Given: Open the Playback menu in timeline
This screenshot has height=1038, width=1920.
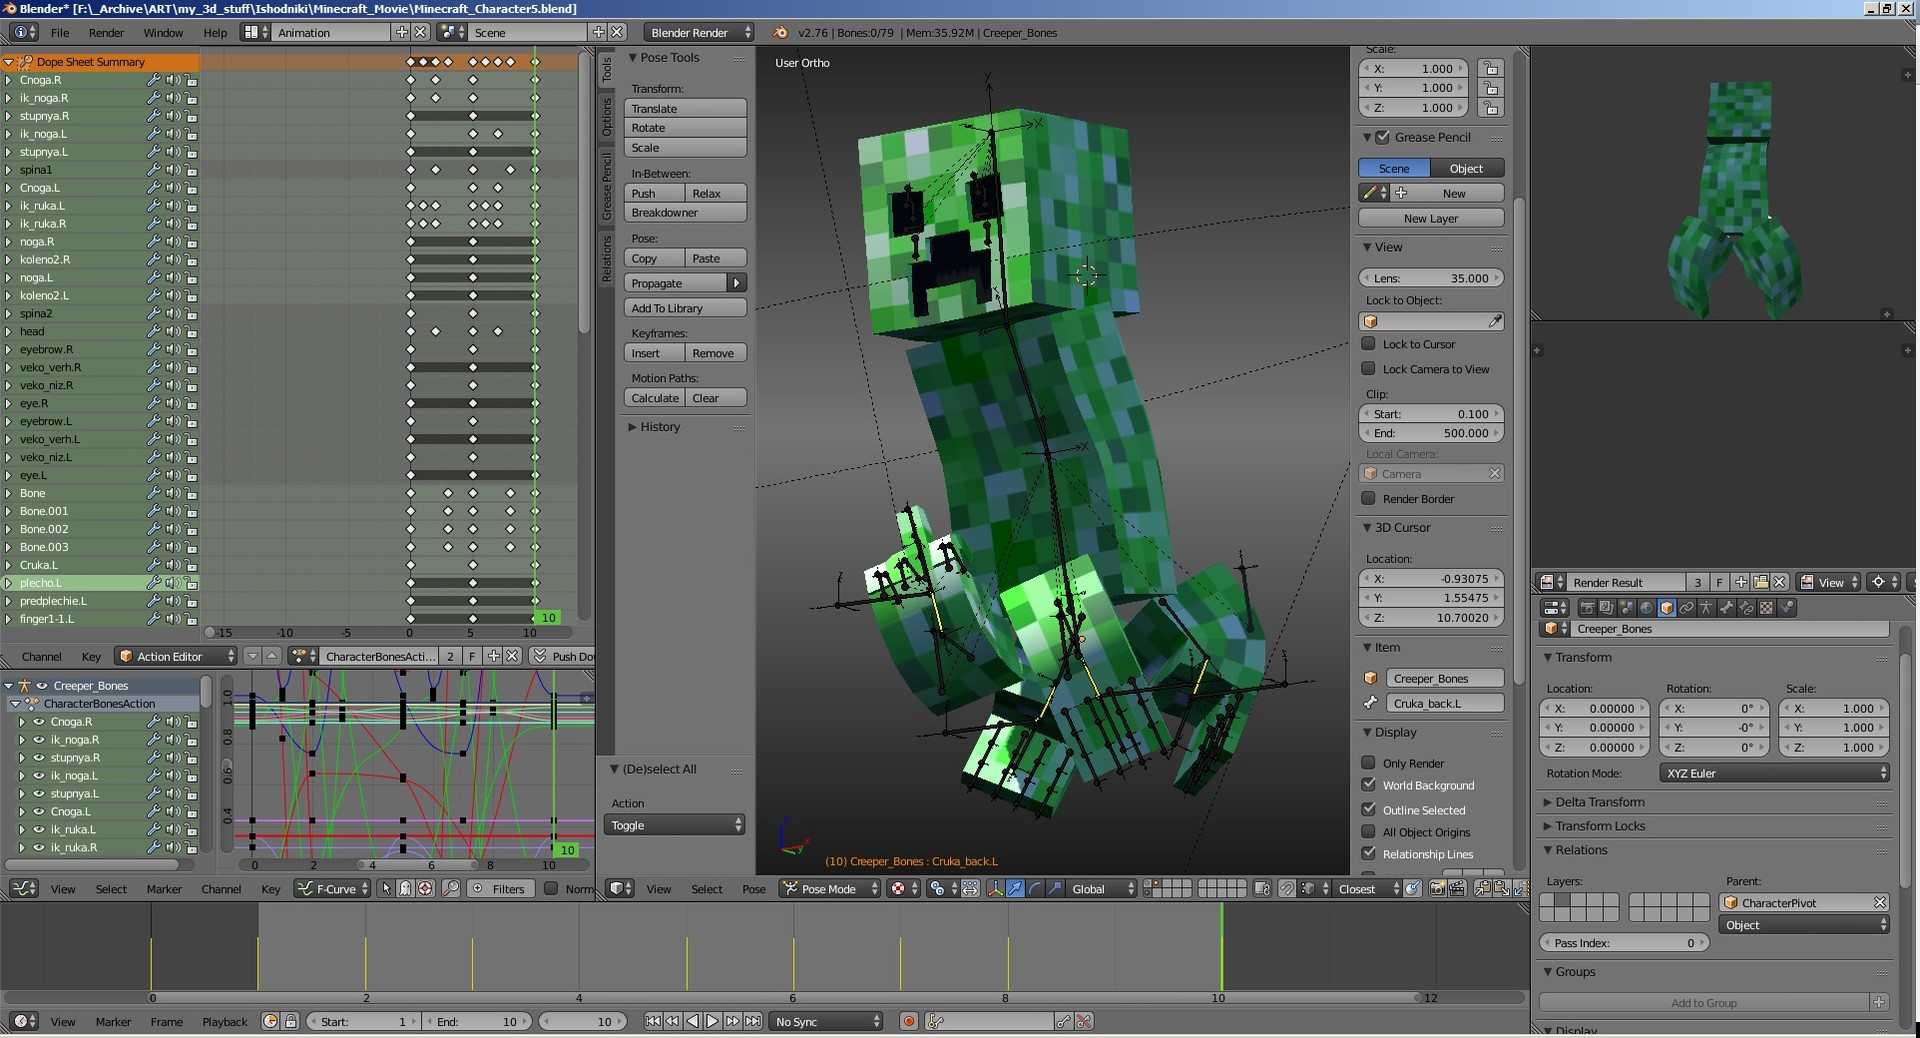Looking at the screenshot, I should pos(224,1021).
